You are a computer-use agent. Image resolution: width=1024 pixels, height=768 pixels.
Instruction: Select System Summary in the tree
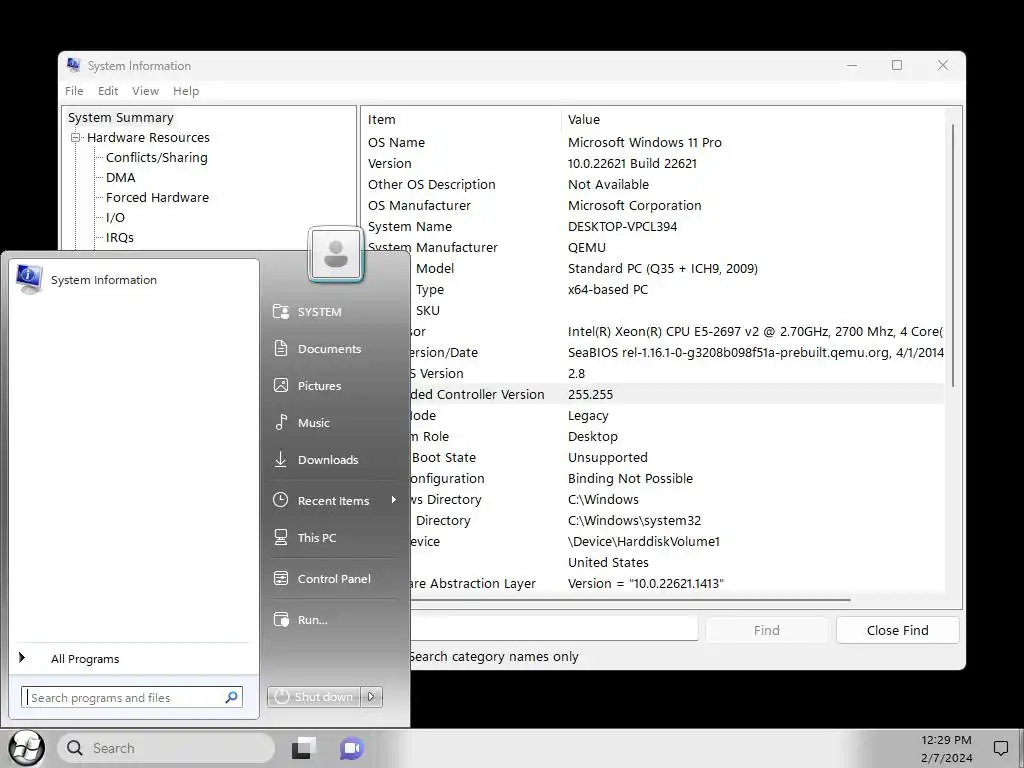(x=121, y=118)
